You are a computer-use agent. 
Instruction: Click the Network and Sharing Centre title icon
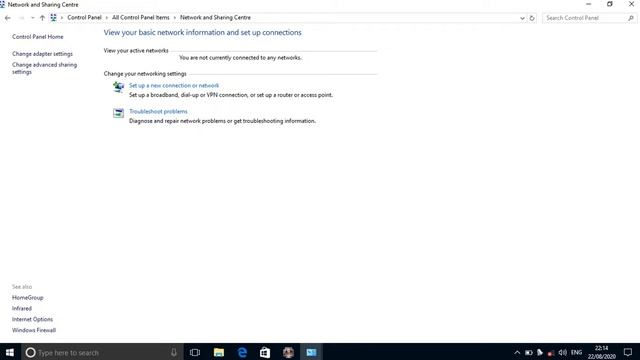[x=2, y=4]
